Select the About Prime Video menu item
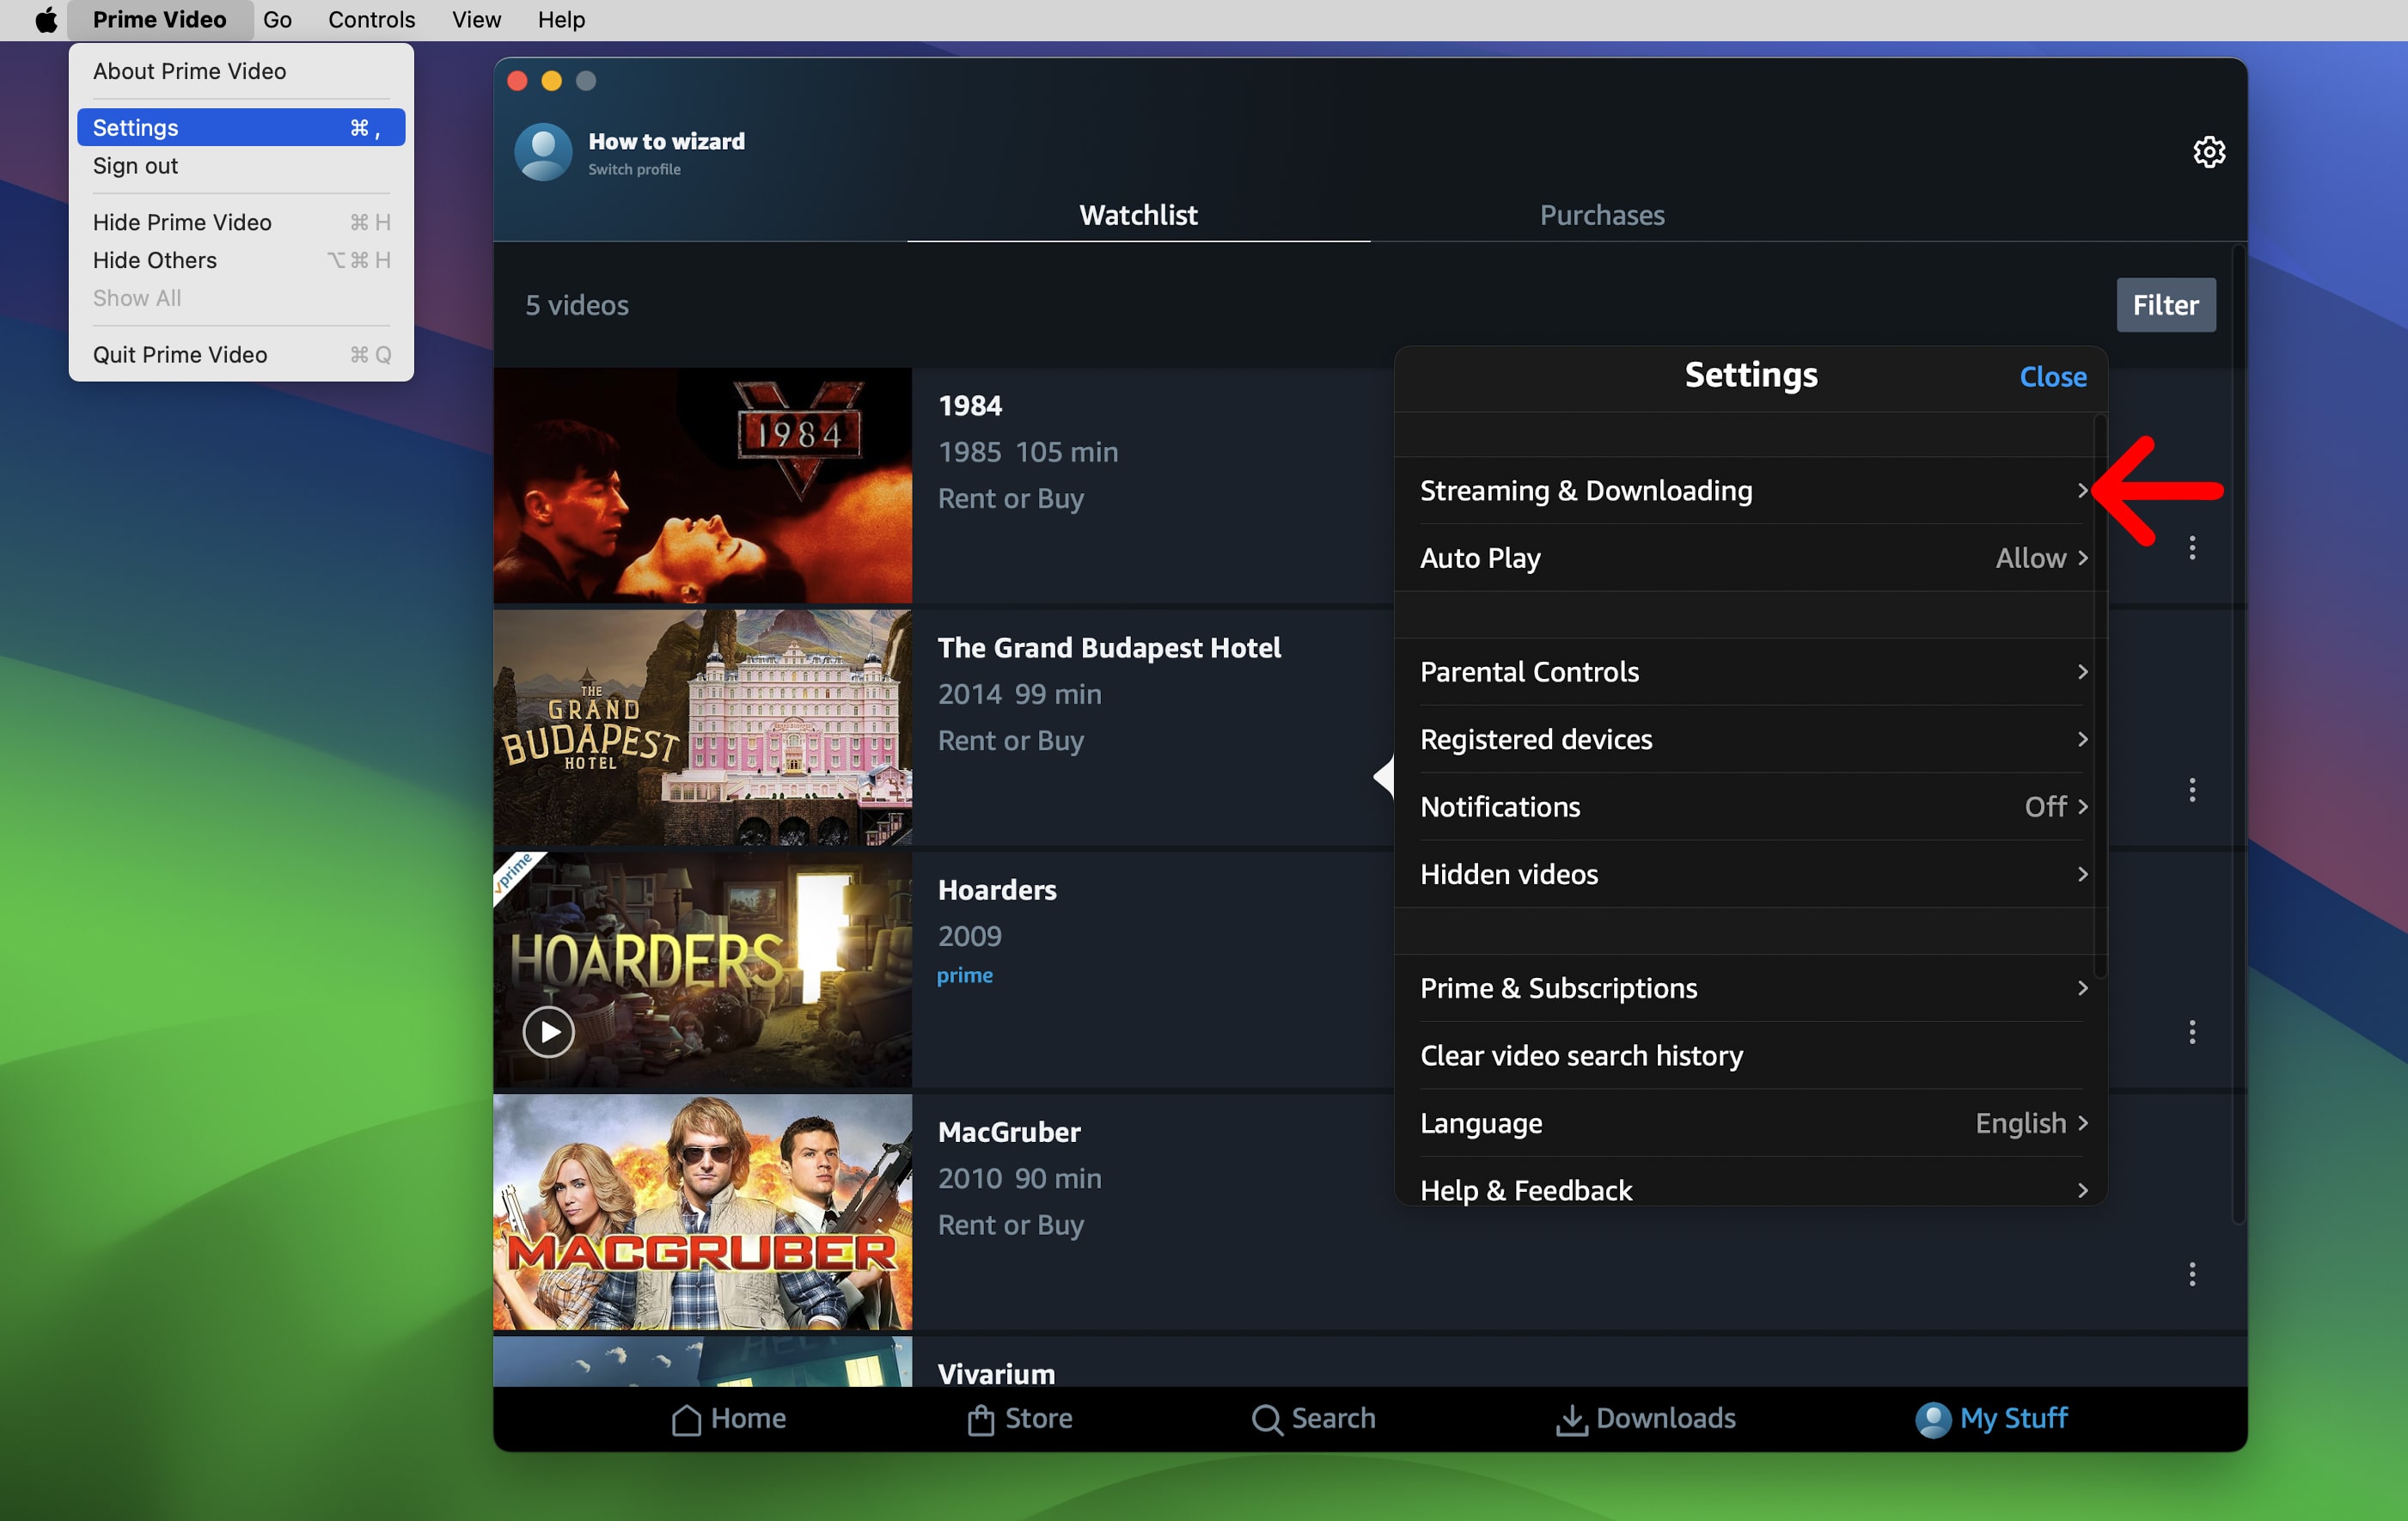The width and height of the screenshot is (2408, 1521). (187, 70)
